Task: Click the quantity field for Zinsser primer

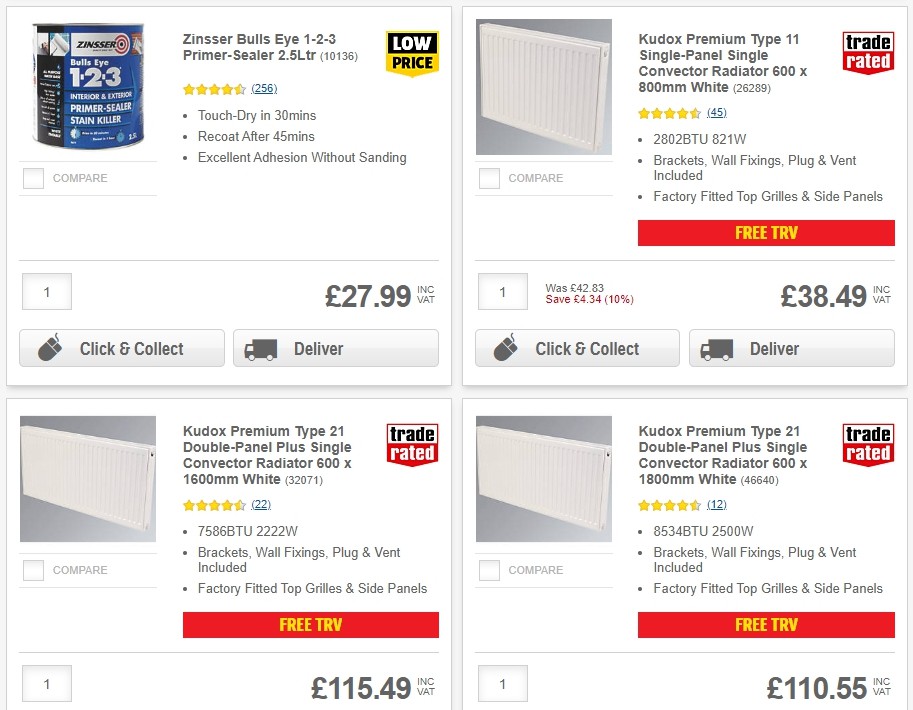Action: point(46,291)
